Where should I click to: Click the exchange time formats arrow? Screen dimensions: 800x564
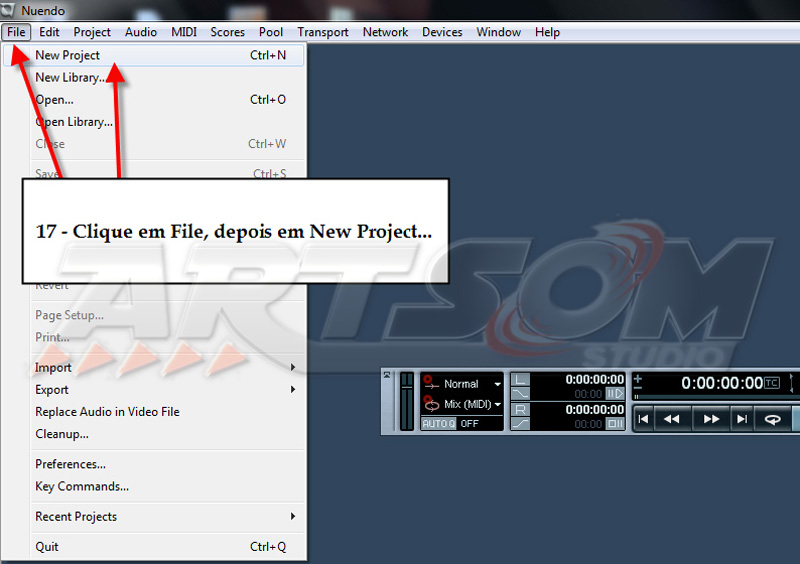791,383
